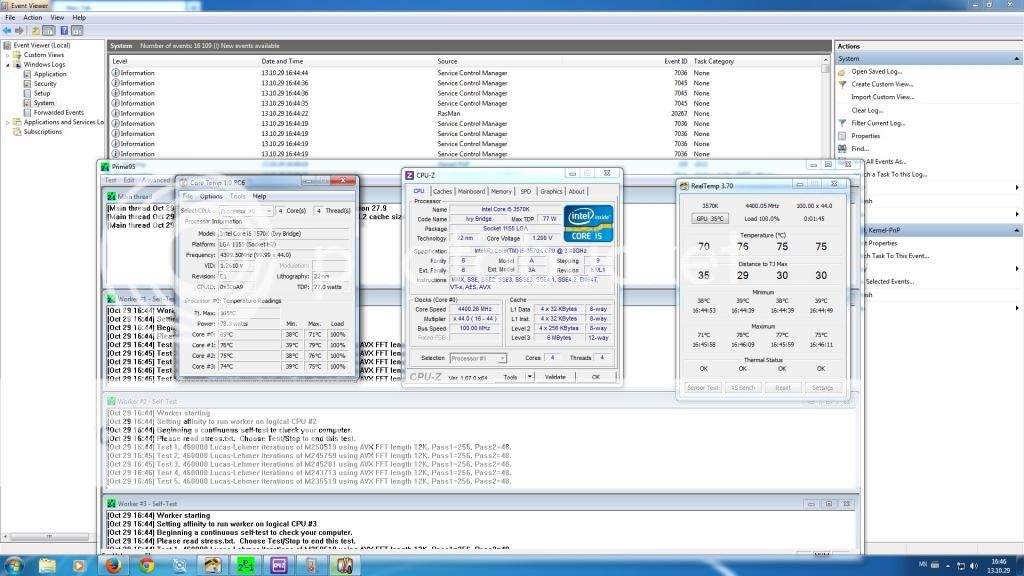The height and width of the screenshot is (576, 1024).
Task: Click Filter Current Log in Actions pane
Action: point(878,123)
